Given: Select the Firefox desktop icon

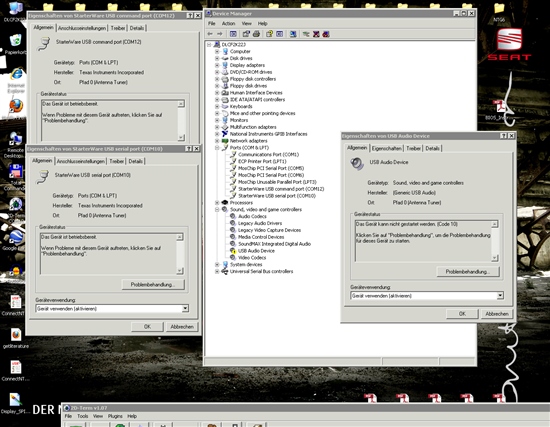Looking at the screenshot, I should pyautogui.click(x=16, y=106).
